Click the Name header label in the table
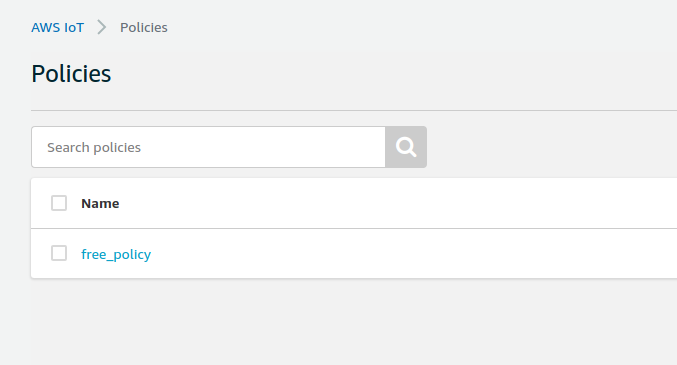Image resolution: width=677 pixels, height=365 pixels. point(100,203)
